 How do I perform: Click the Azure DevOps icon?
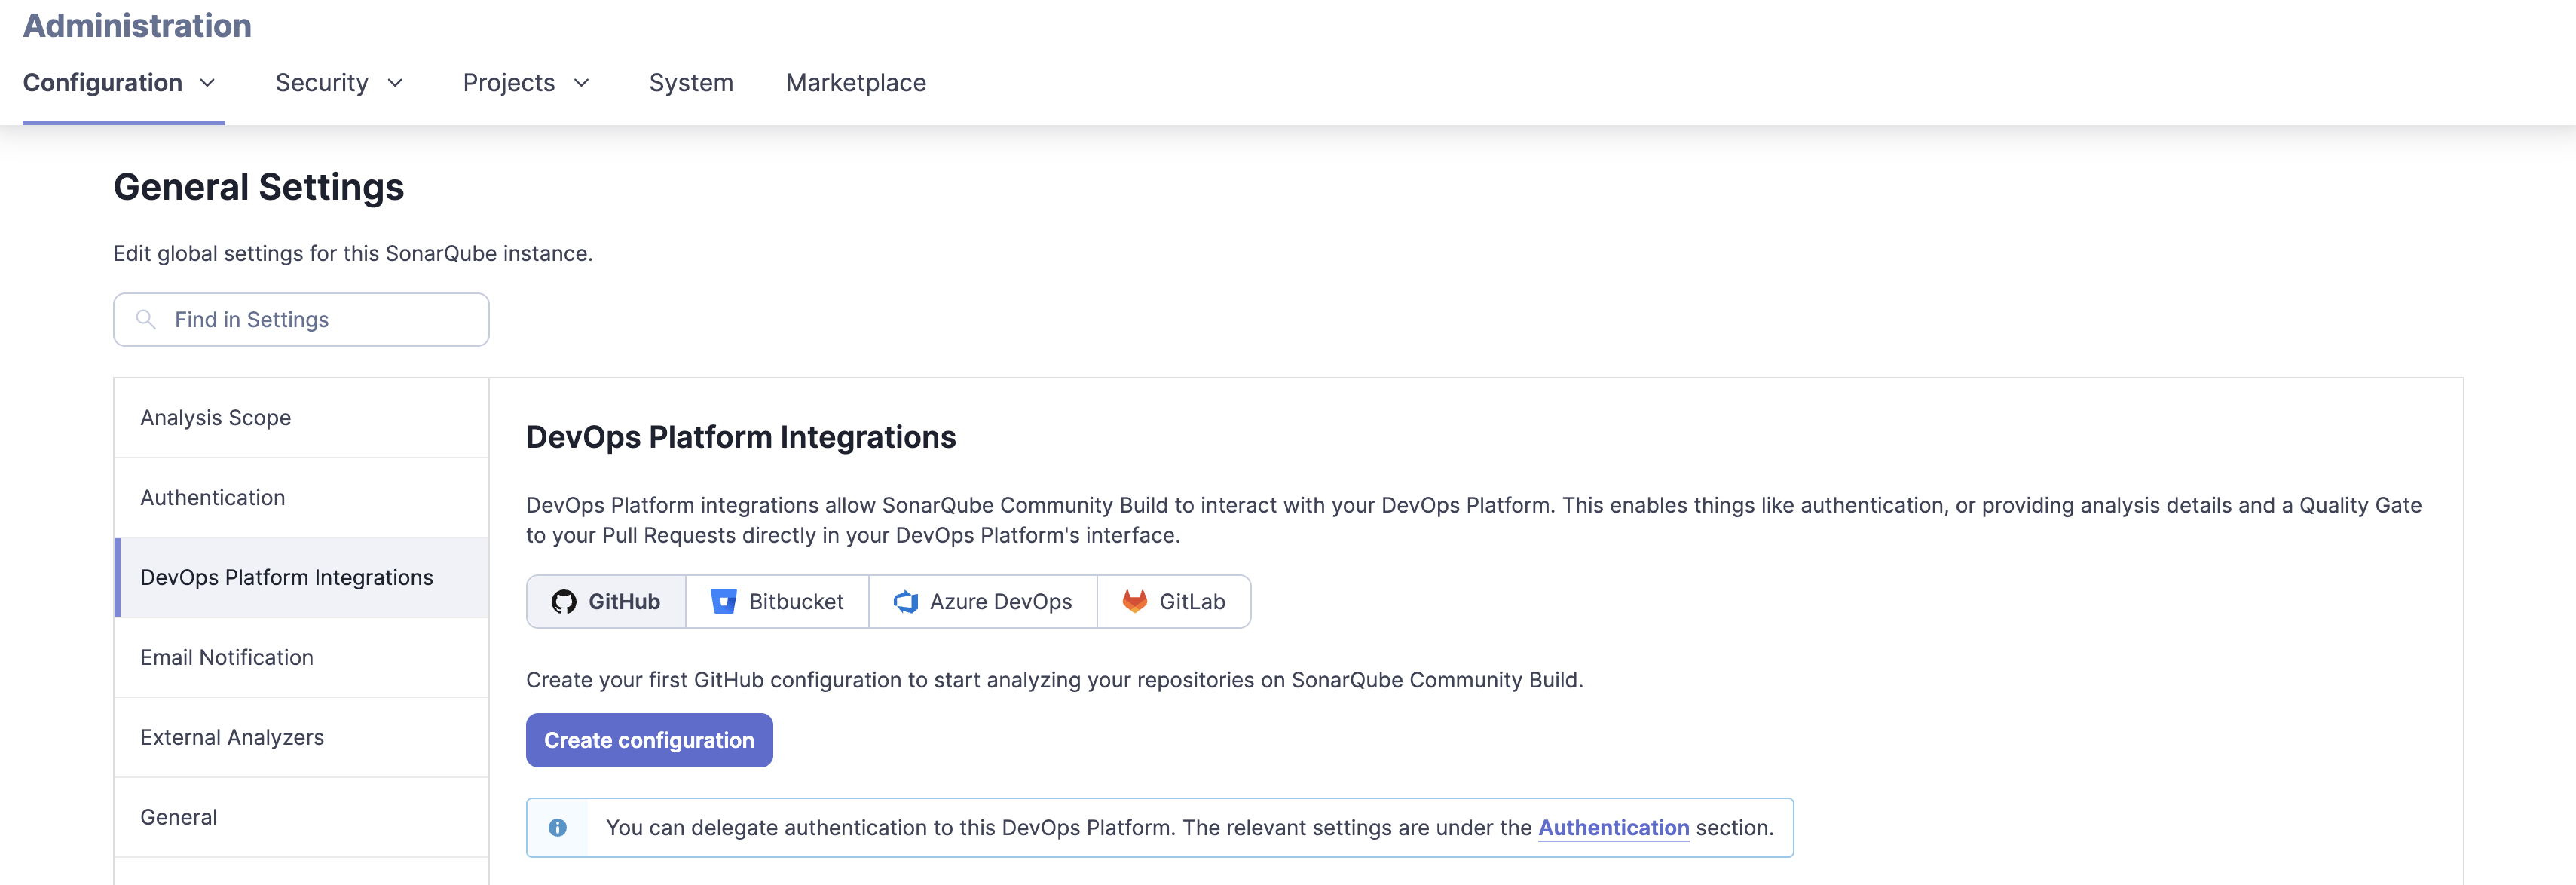click(x=905, y=601)
